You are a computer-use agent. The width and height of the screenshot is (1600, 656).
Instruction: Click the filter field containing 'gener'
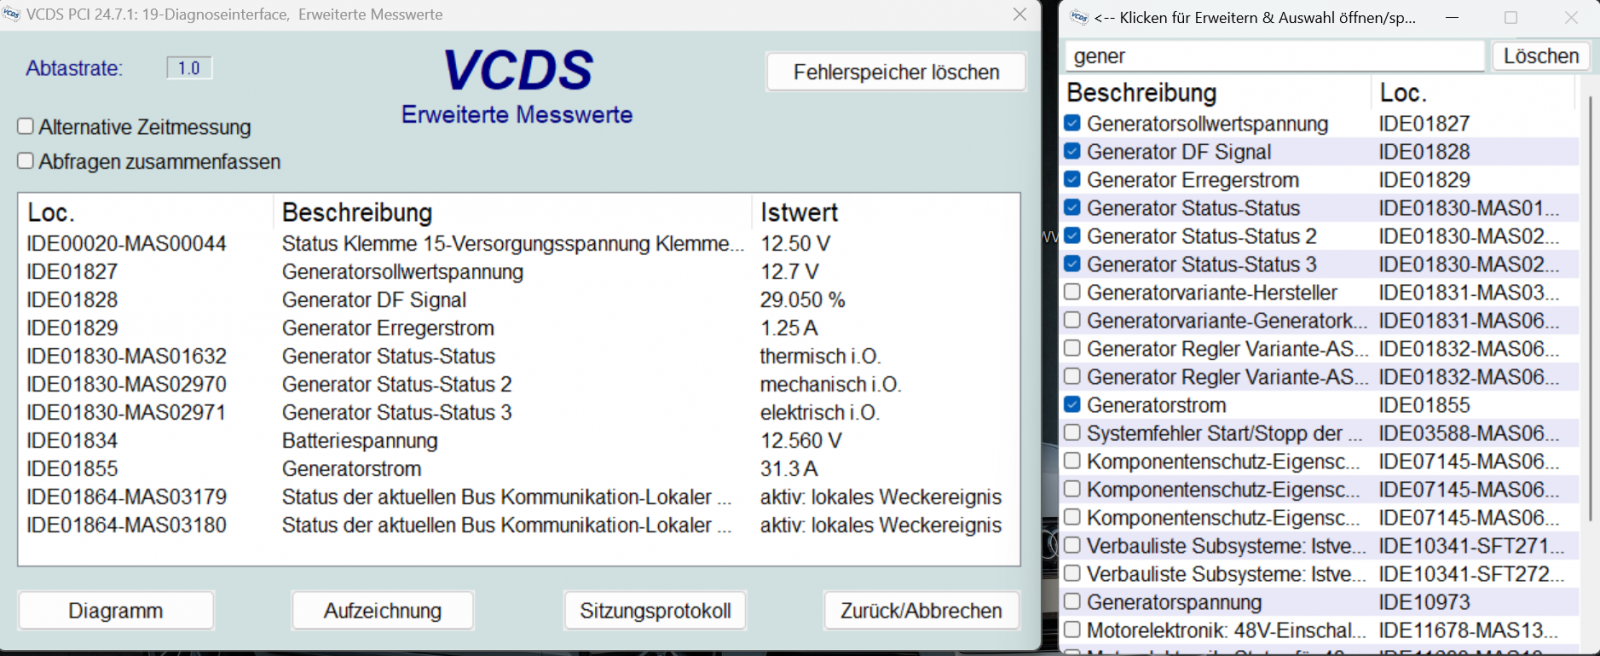[1275, 56]
